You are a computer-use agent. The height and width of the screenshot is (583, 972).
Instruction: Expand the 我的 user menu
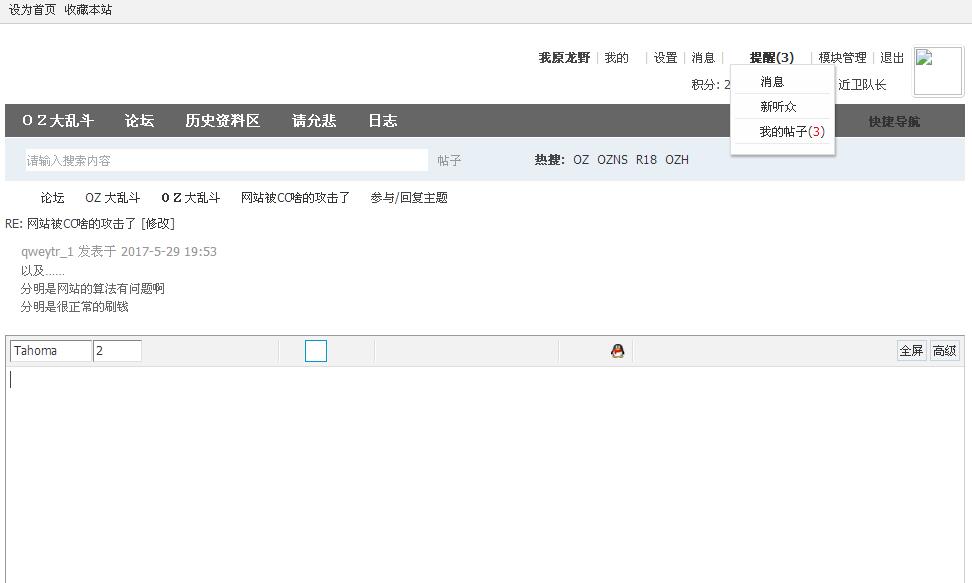(x=616, y=58)
